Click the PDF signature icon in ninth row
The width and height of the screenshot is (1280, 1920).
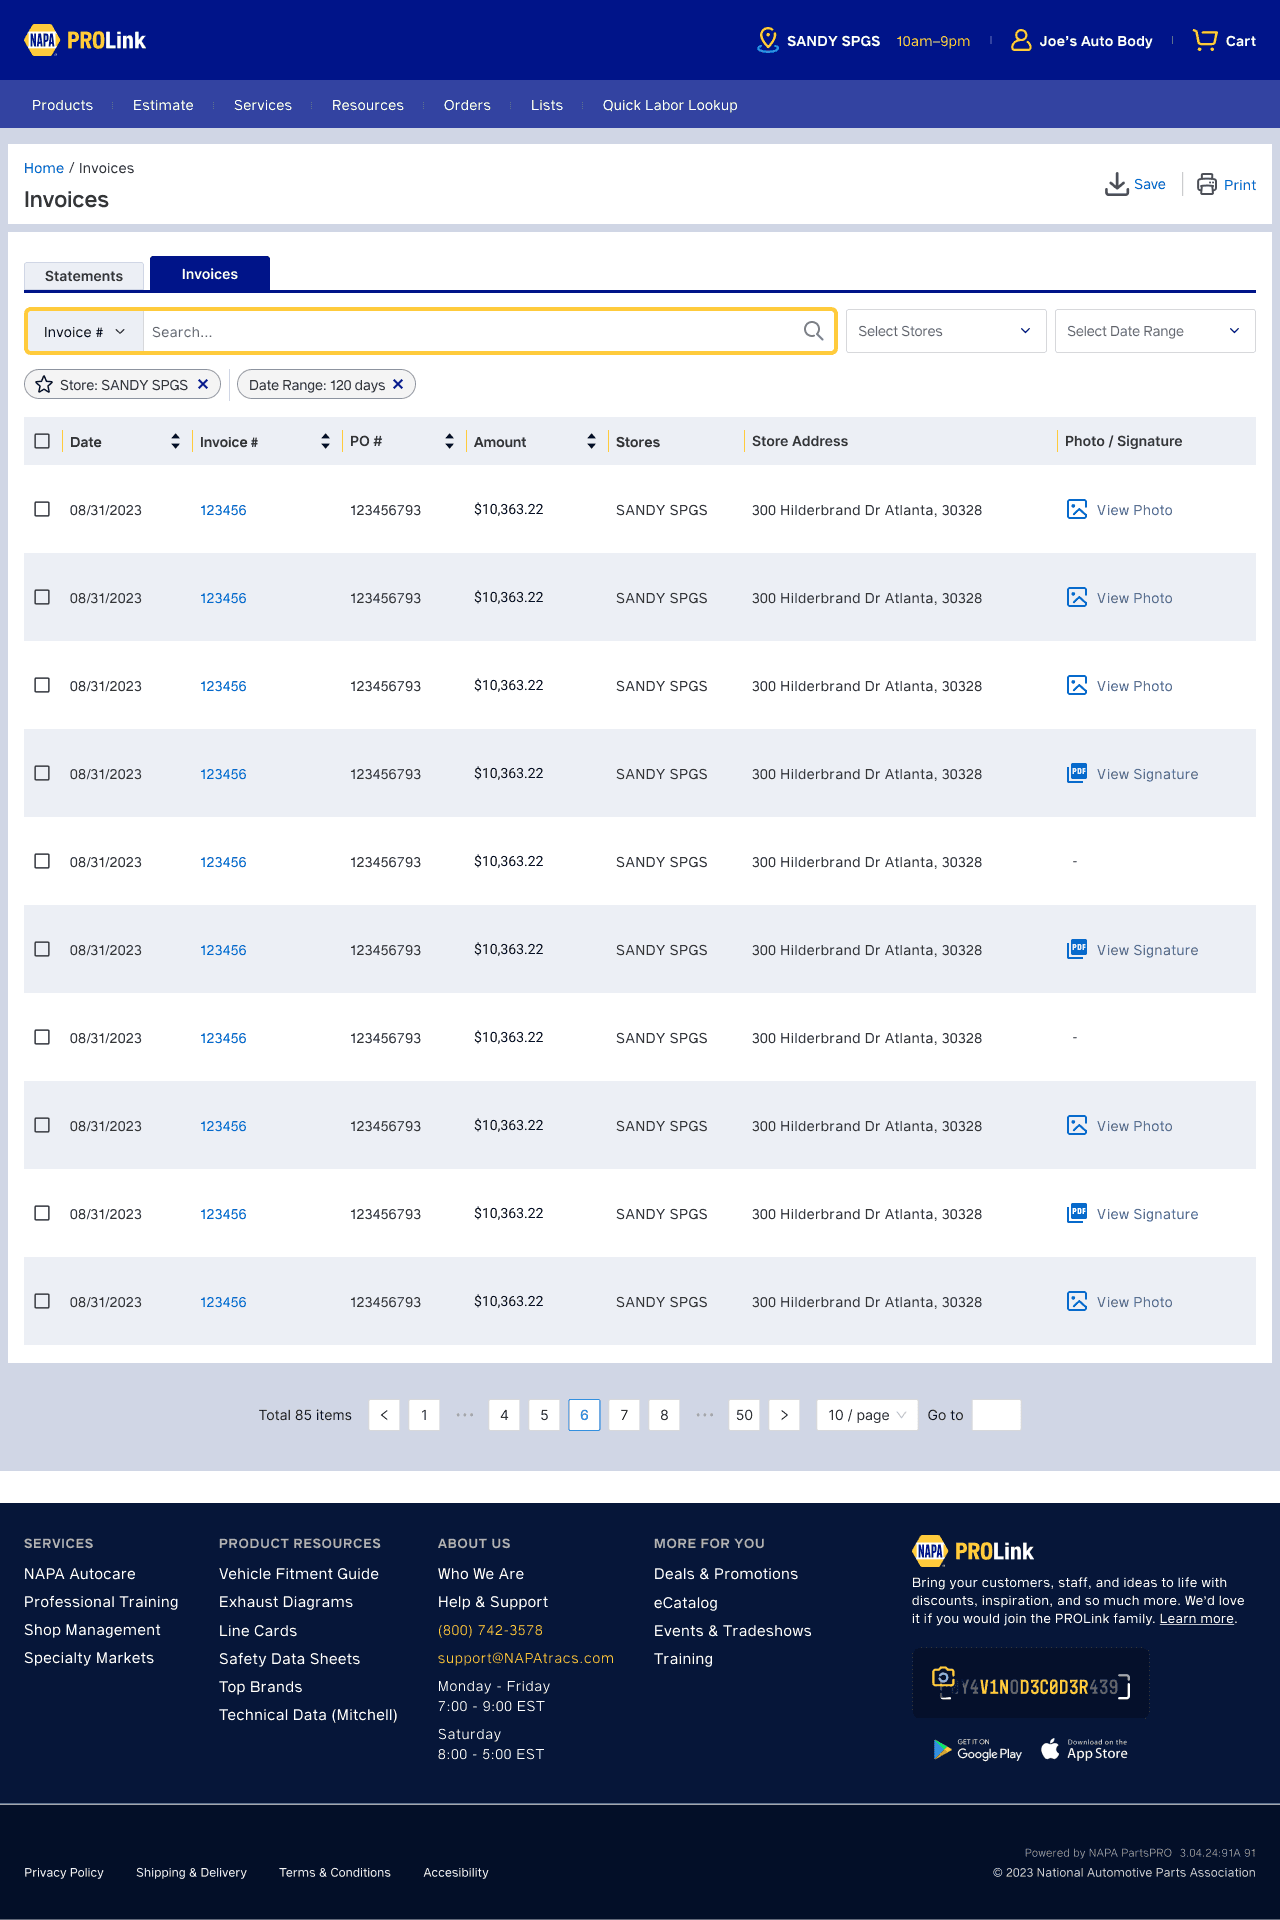click(1077, 1214)
